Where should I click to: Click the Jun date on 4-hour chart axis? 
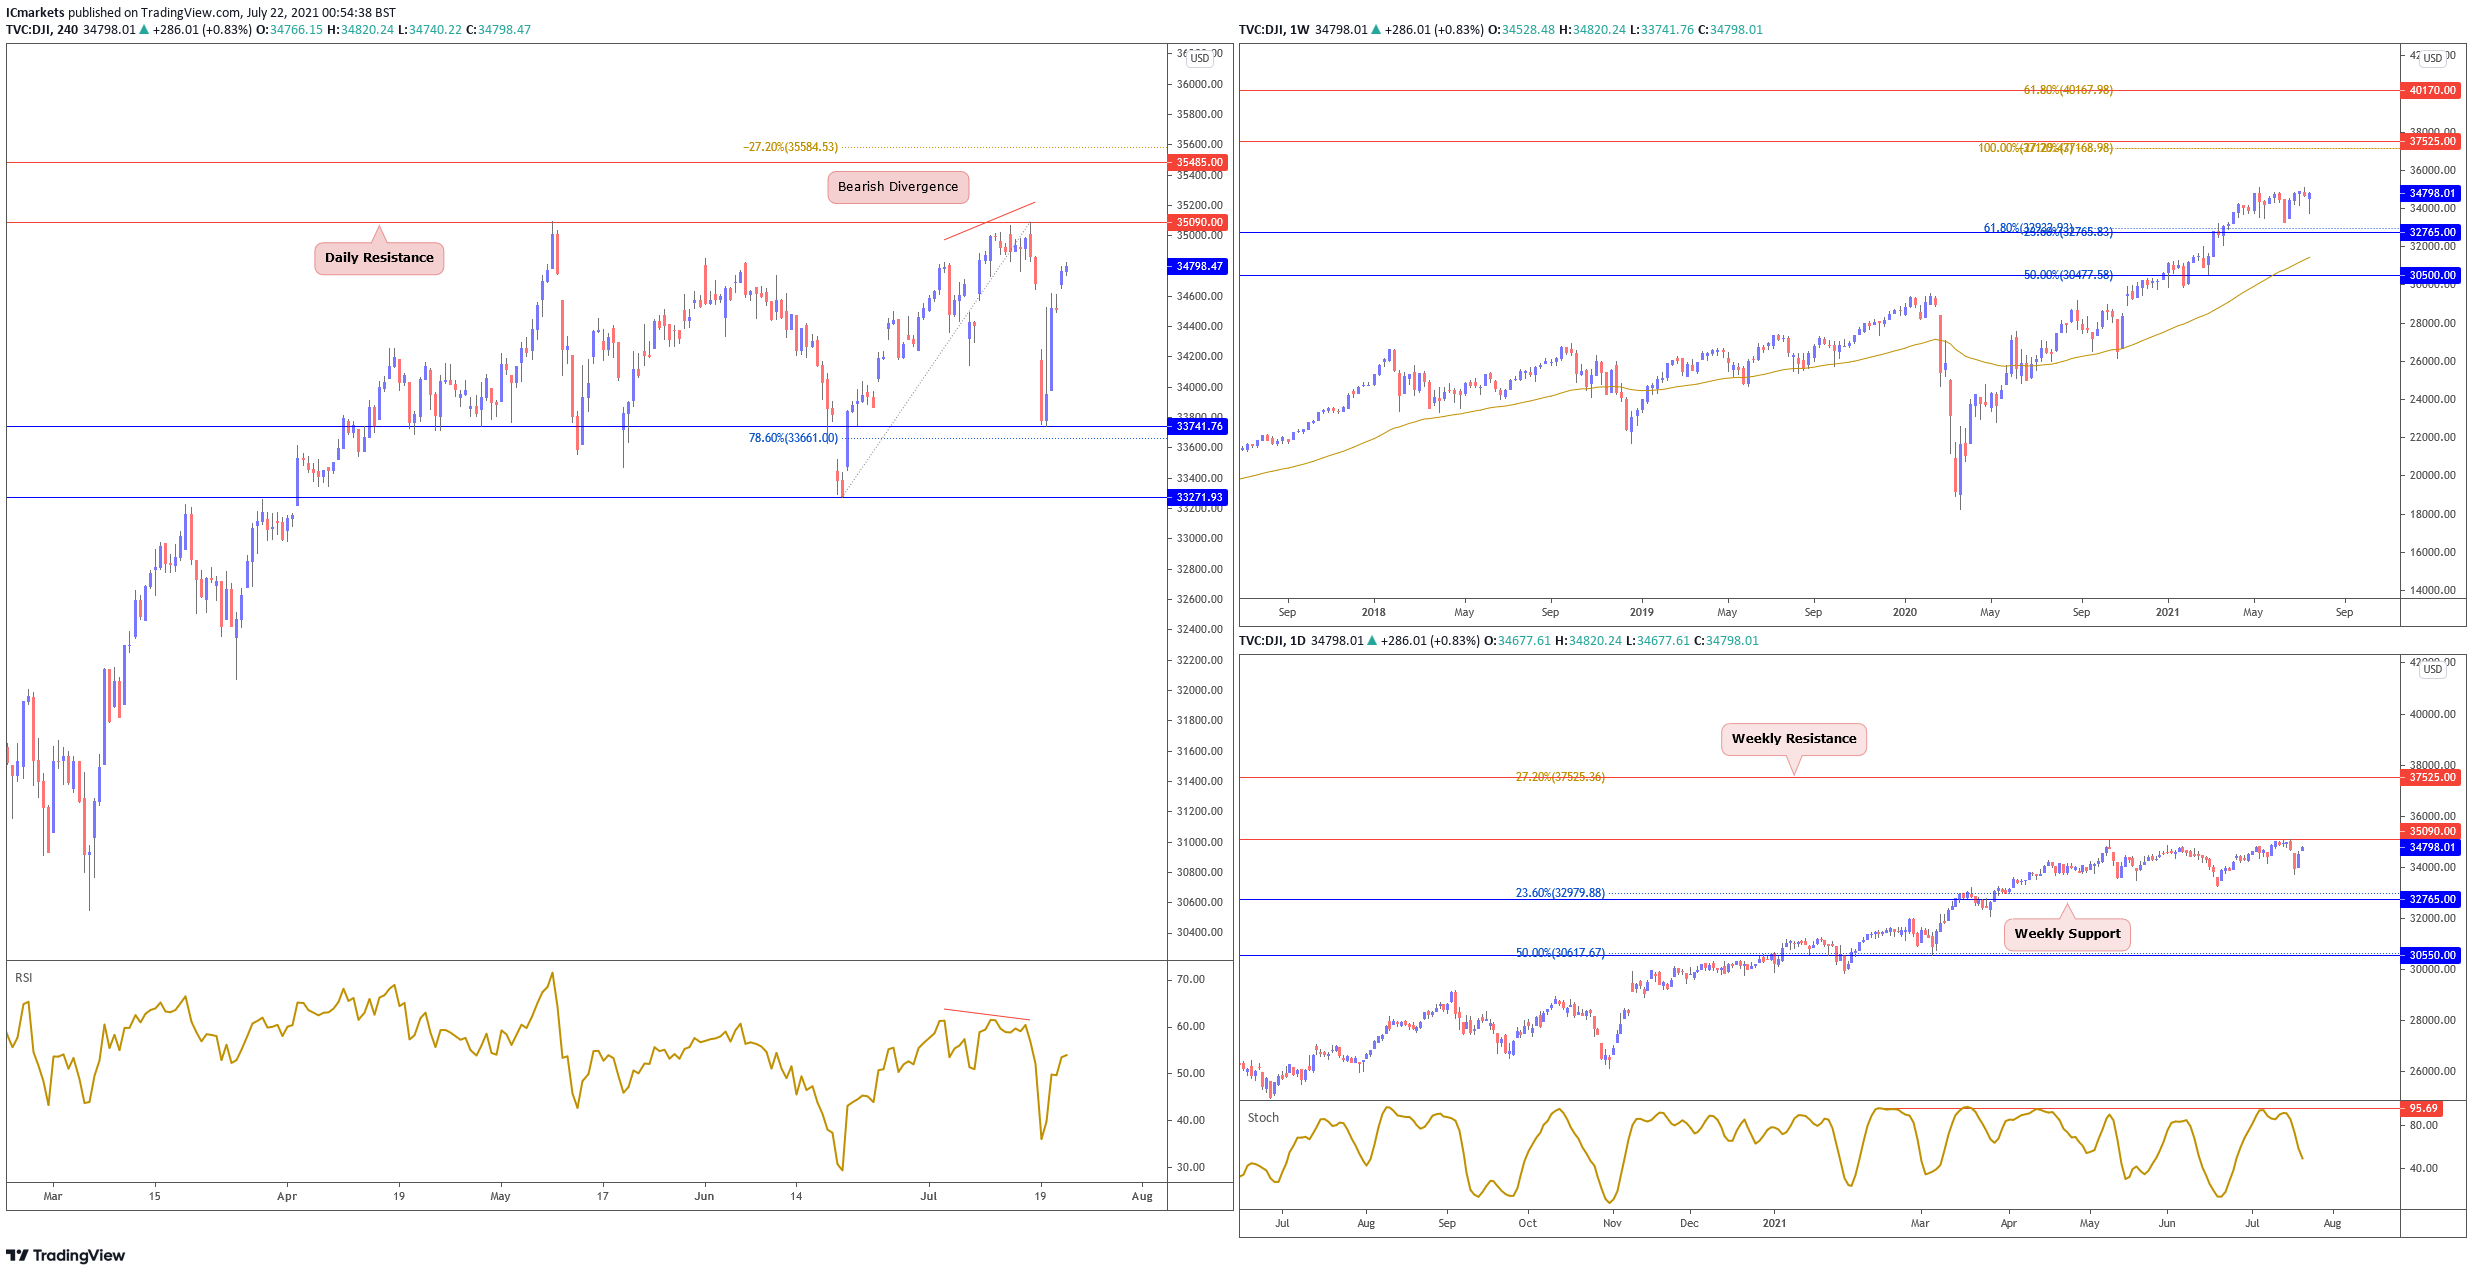[x=704, y=1196]
